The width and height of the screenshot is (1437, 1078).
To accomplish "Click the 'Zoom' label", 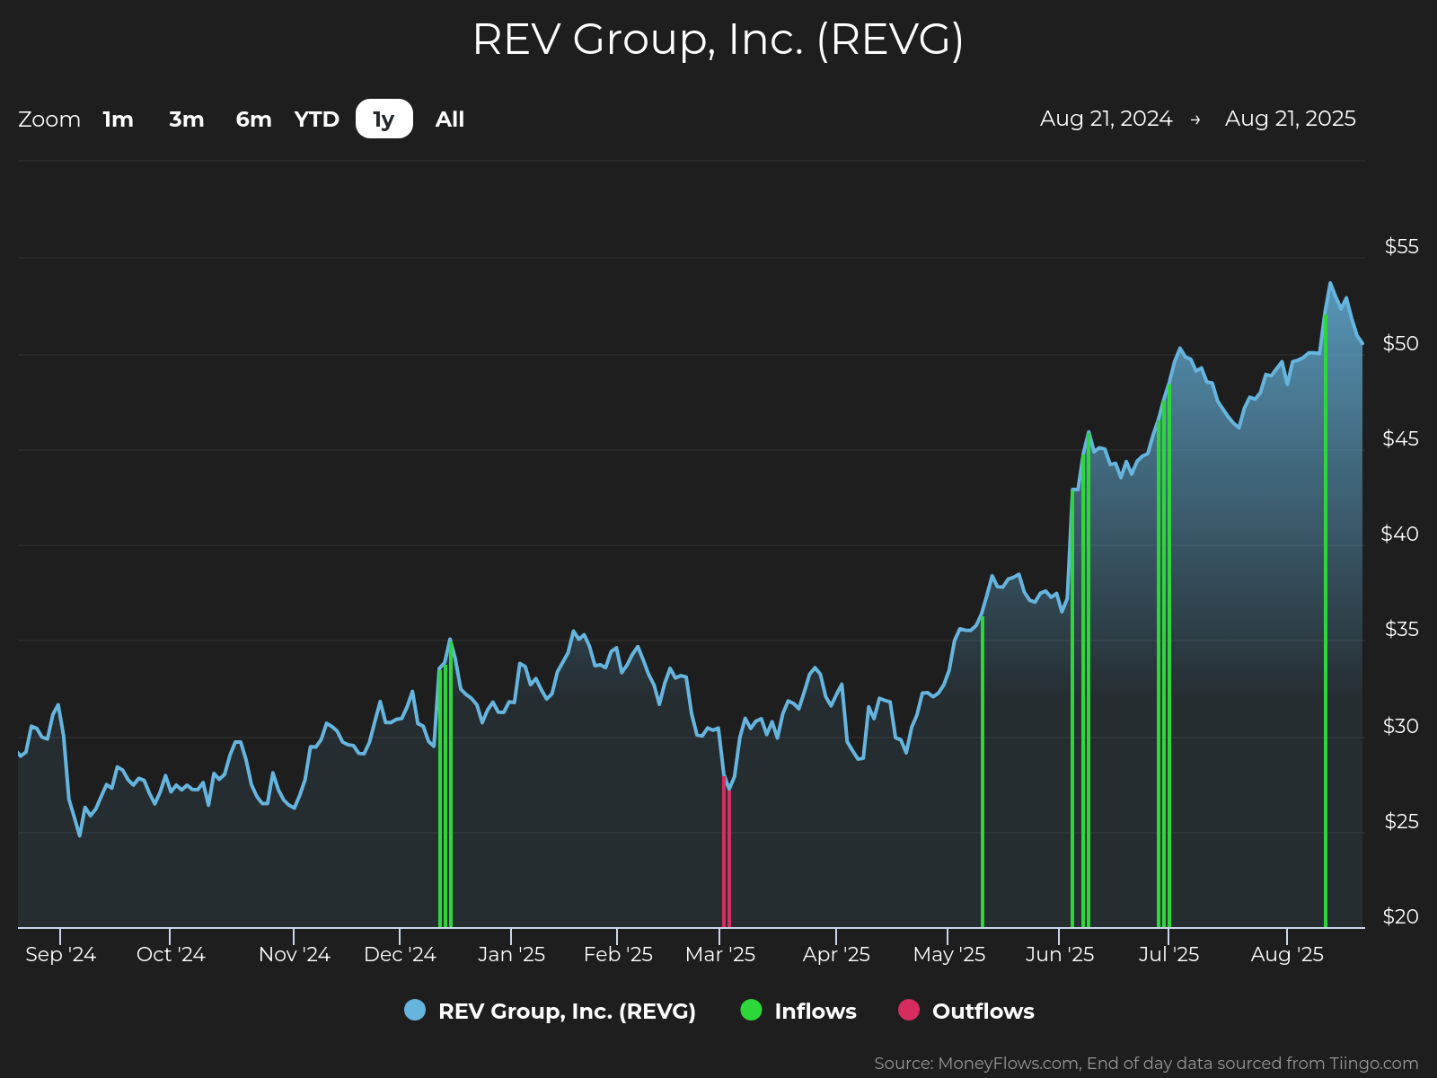I will pos(49,119).
